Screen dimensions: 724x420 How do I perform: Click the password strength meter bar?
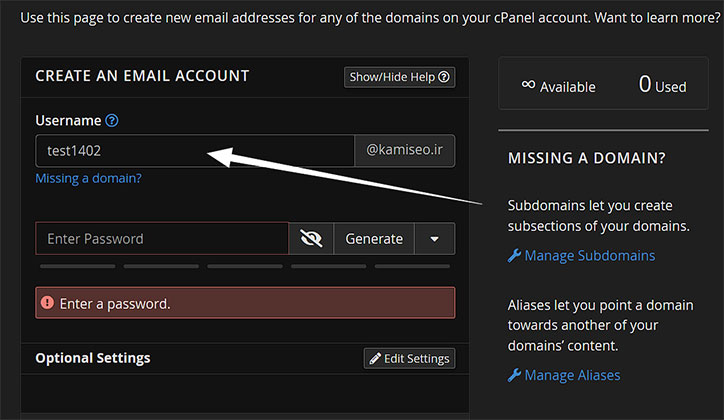pyautogui.click(x=245, y=266)
